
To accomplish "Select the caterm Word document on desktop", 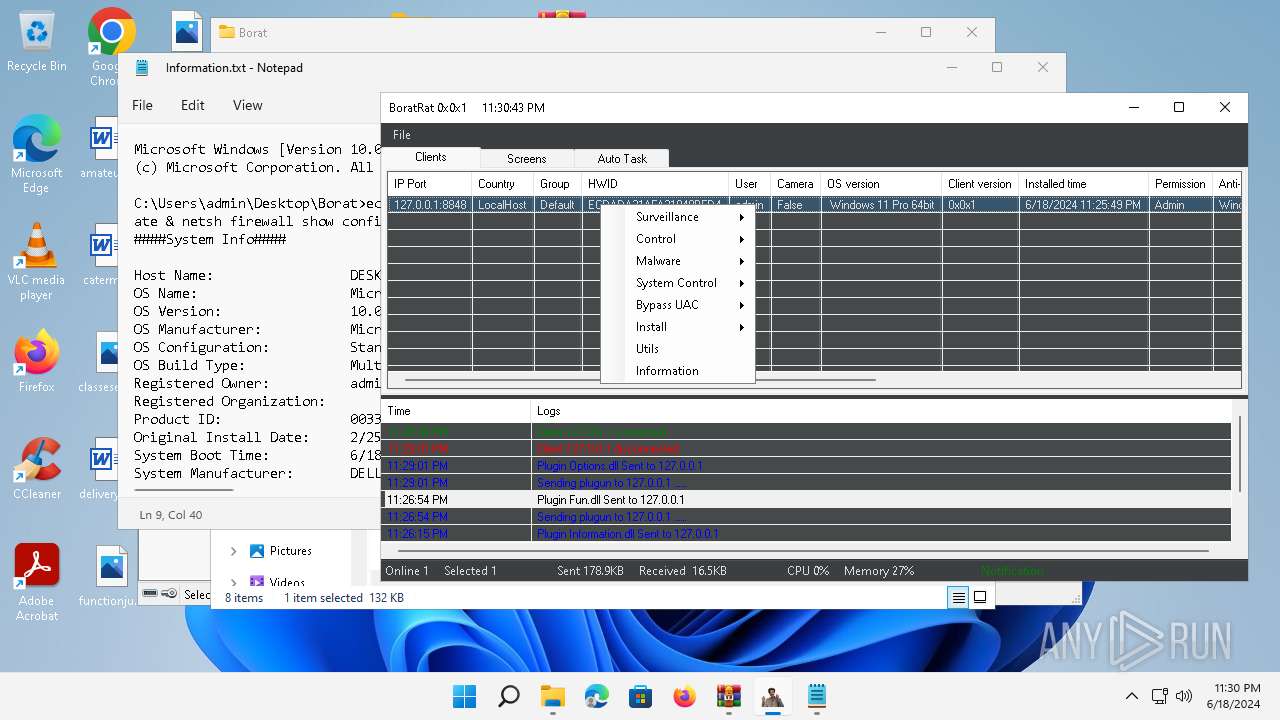I will (102, 255).
